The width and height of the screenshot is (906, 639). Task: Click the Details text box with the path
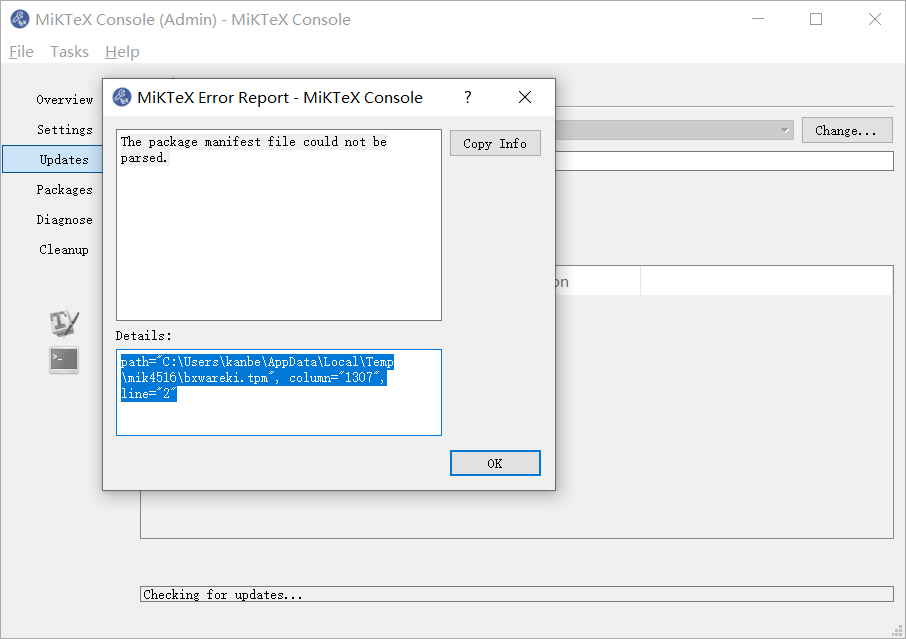[x=278, y=392]
